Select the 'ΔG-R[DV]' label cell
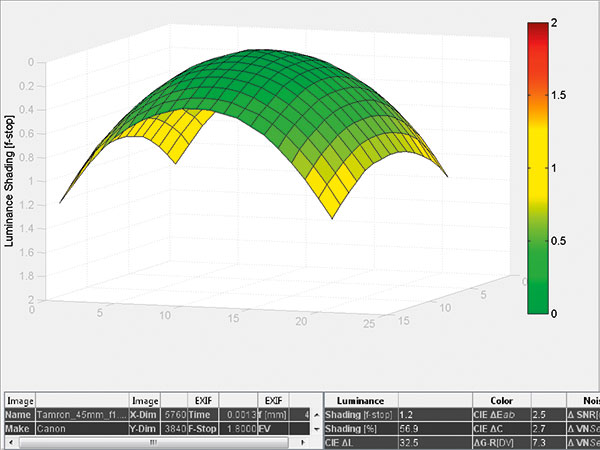 502,443
